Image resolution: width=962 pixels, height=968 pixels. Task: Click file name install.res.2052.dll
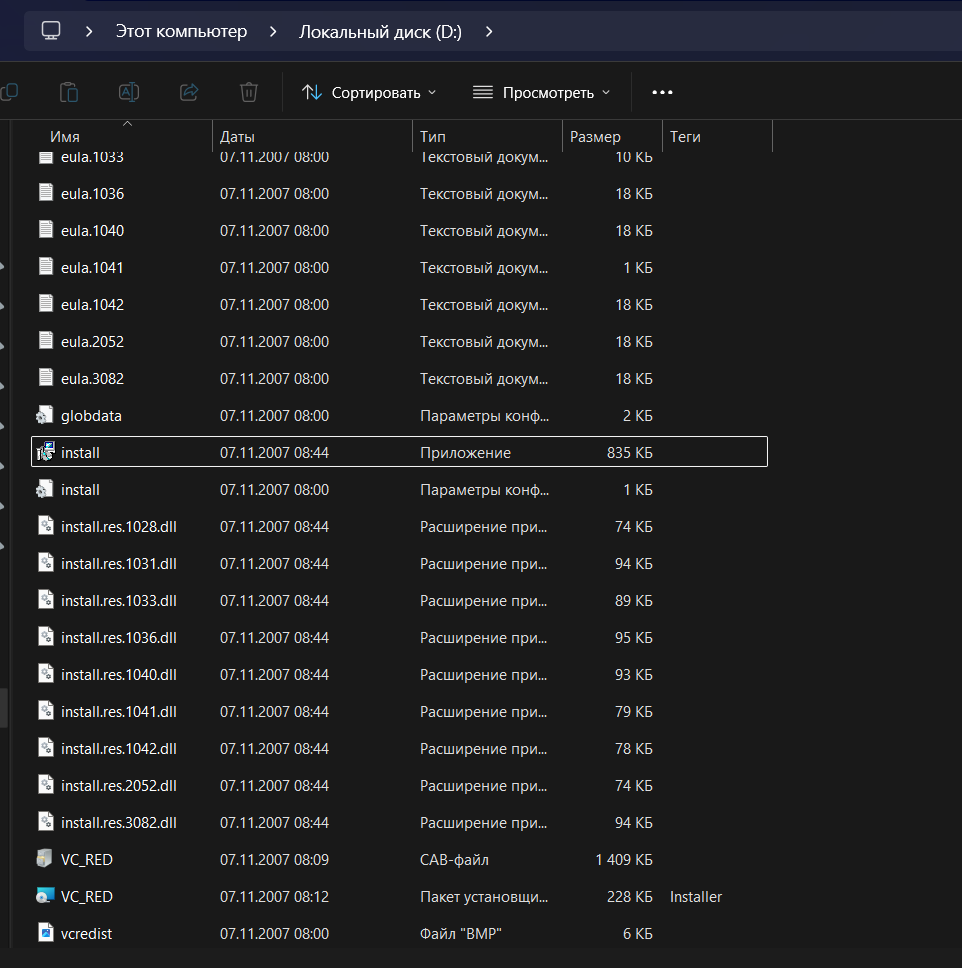tap(119, 786)
